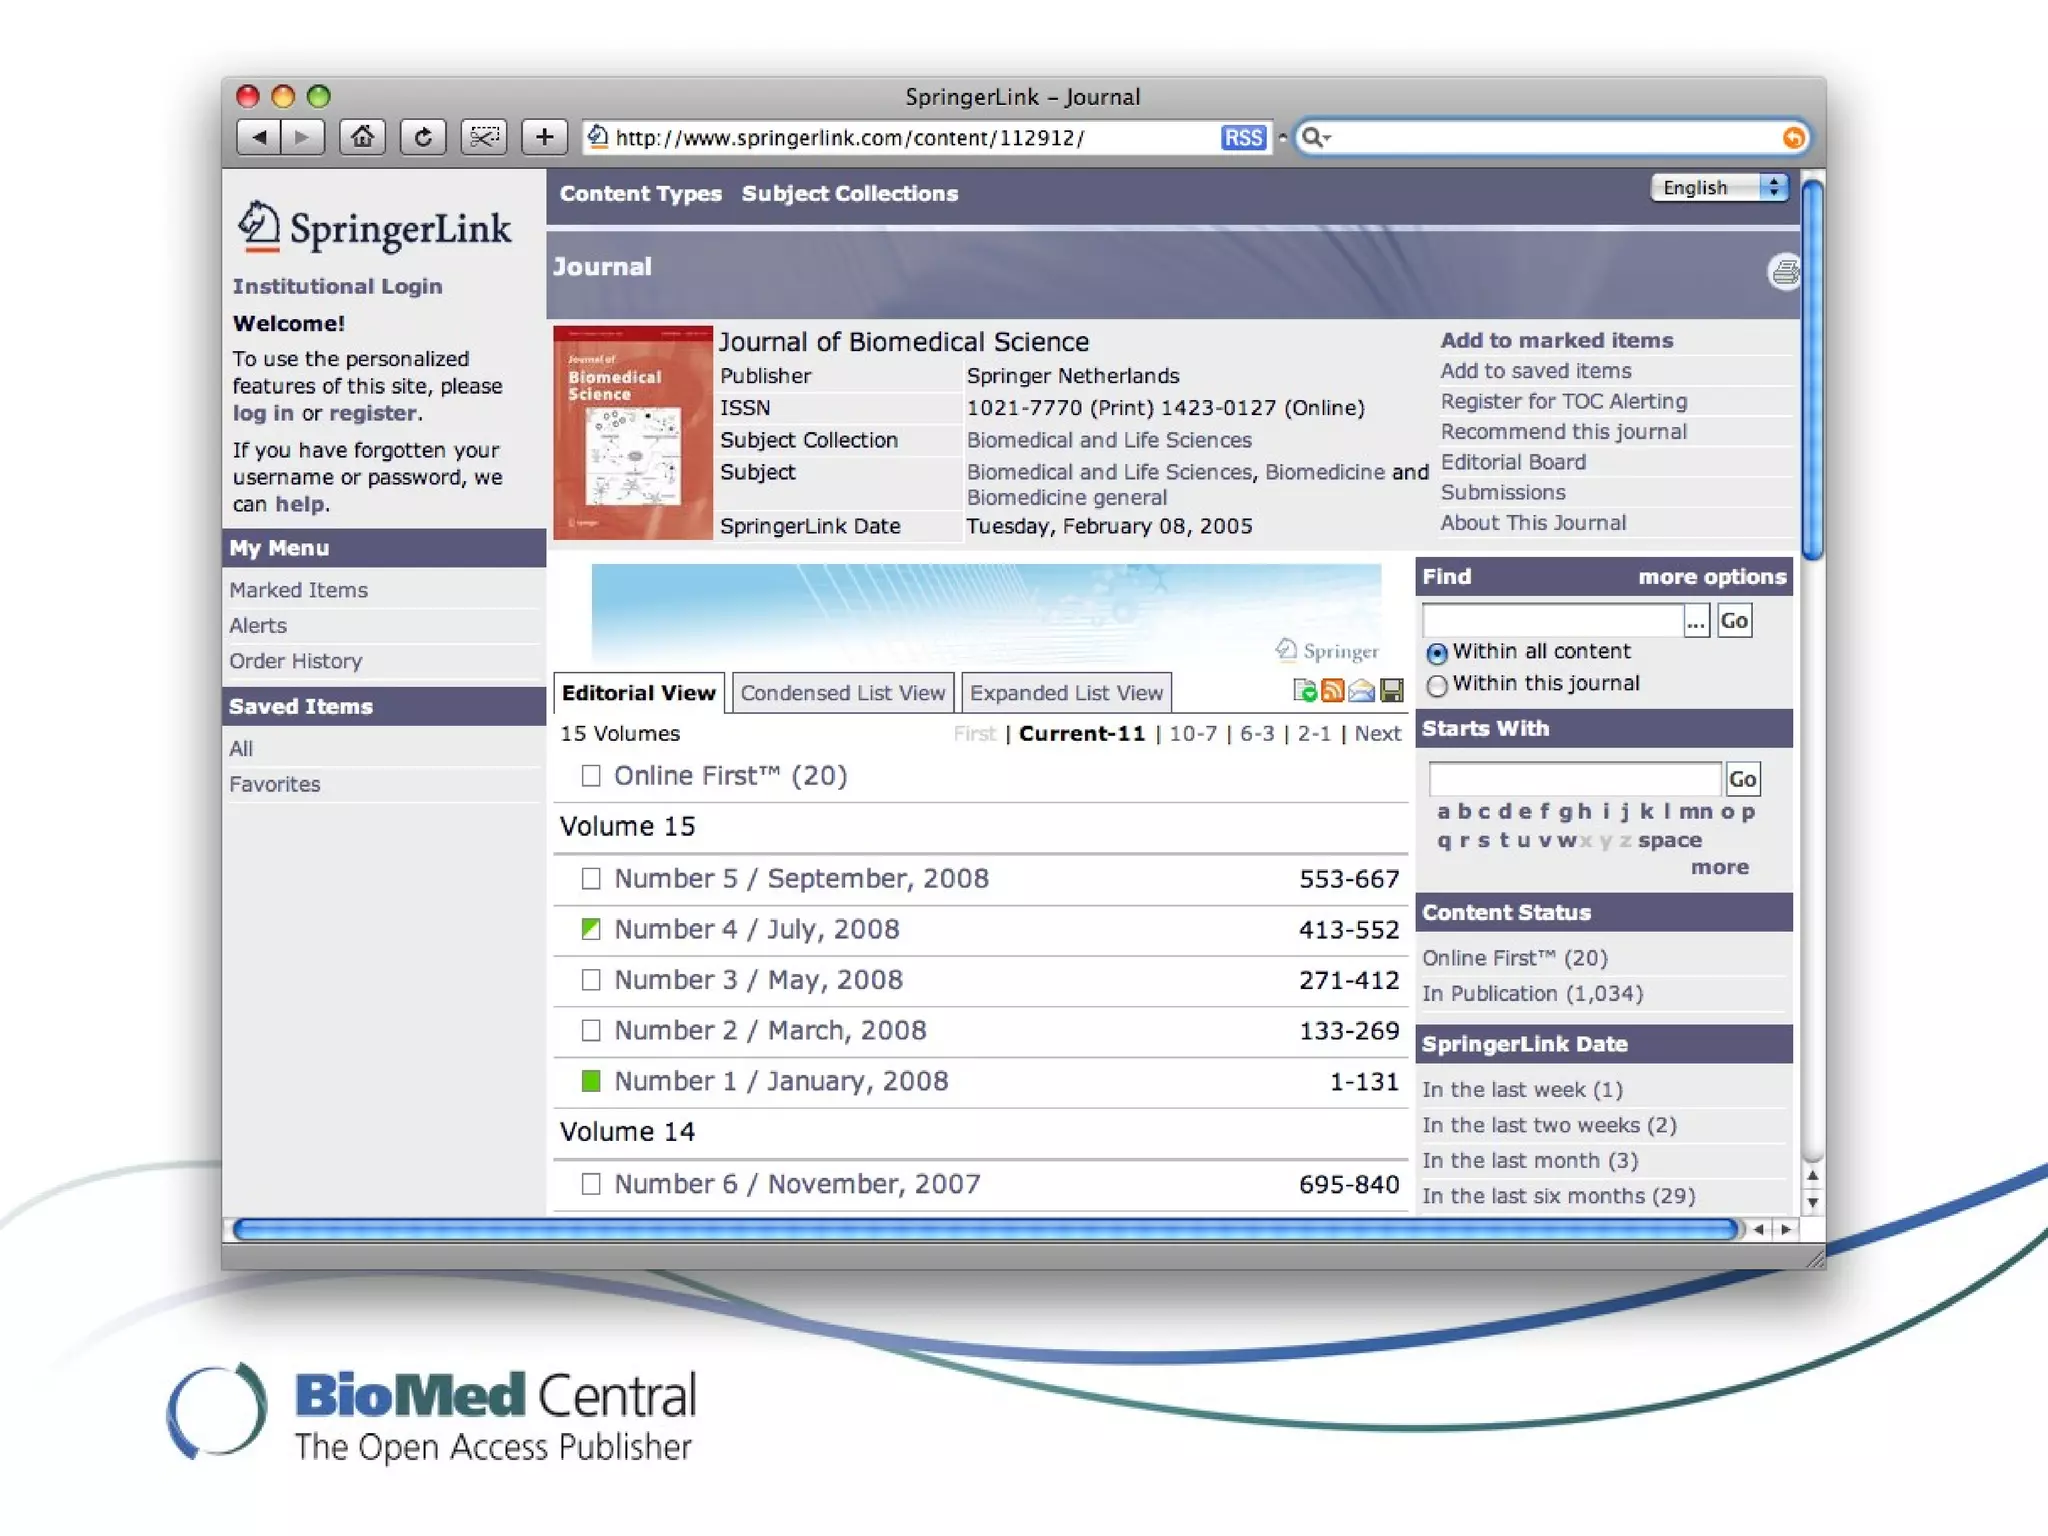Click the browser reload button
The width and height of the screenshot is (2048, 1536).
pos(423,137)
